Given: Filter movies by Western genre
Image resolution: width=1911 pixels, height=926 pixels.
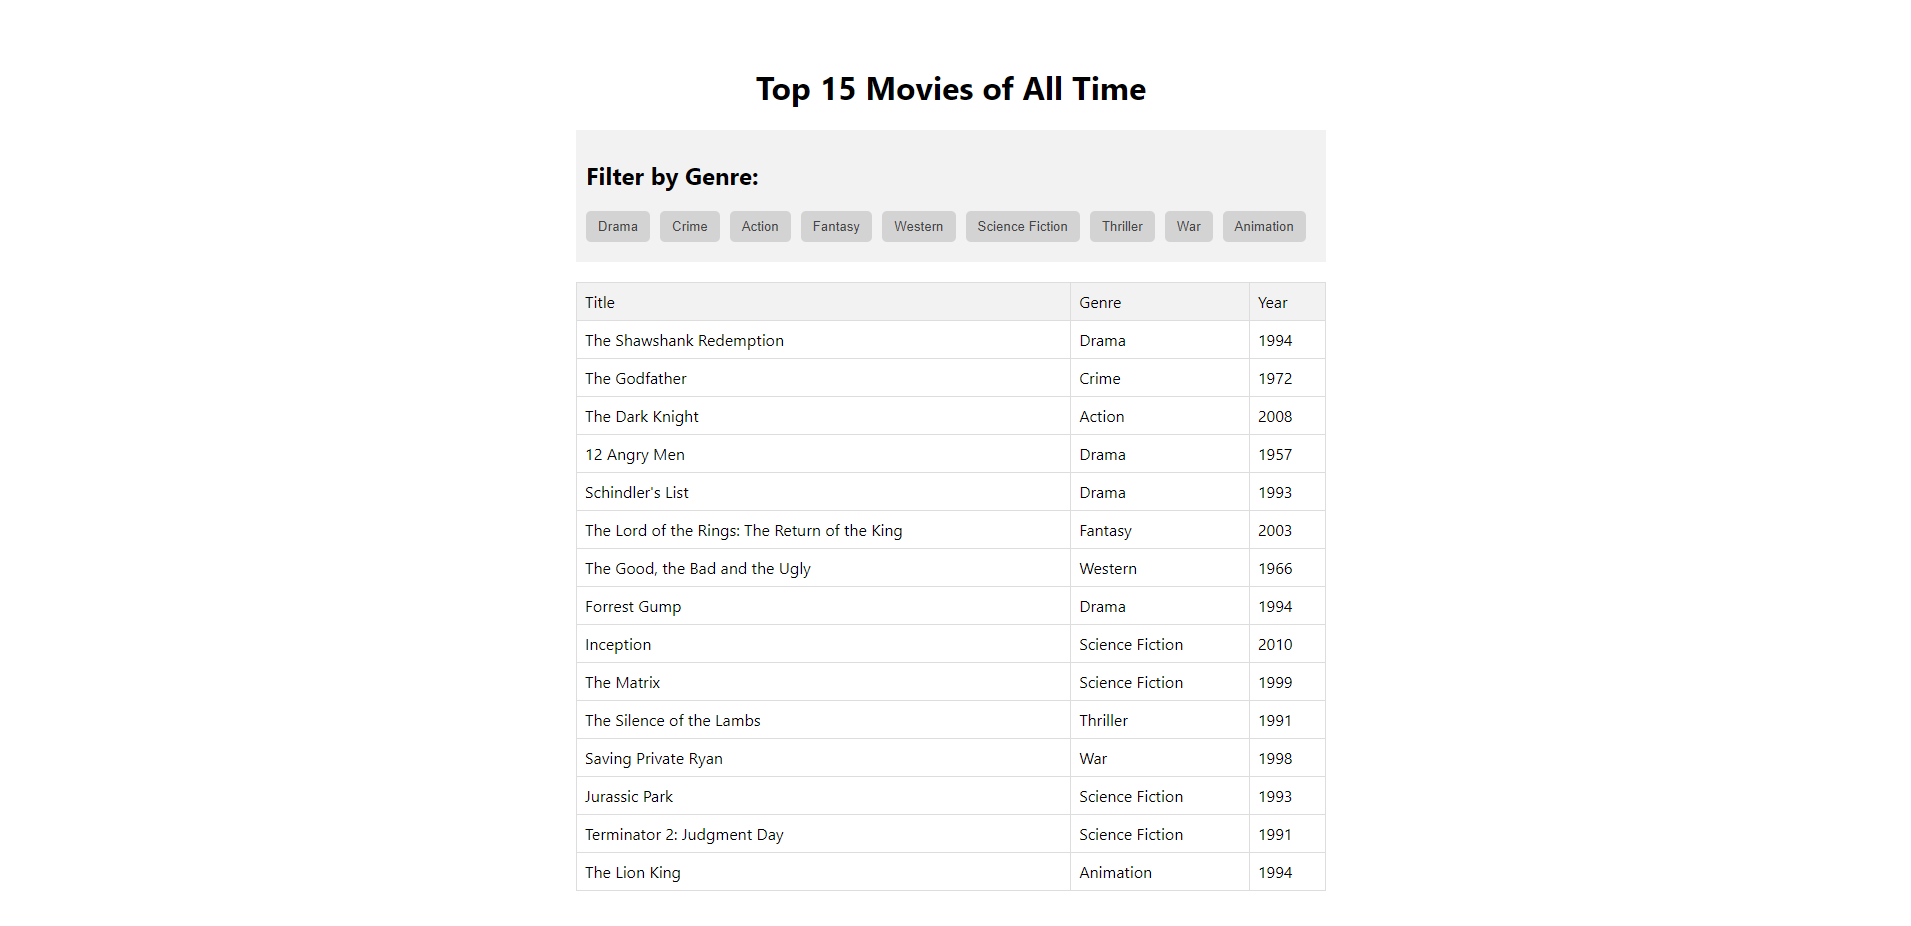Looking at the screenshot, I should tap(918, 226).
